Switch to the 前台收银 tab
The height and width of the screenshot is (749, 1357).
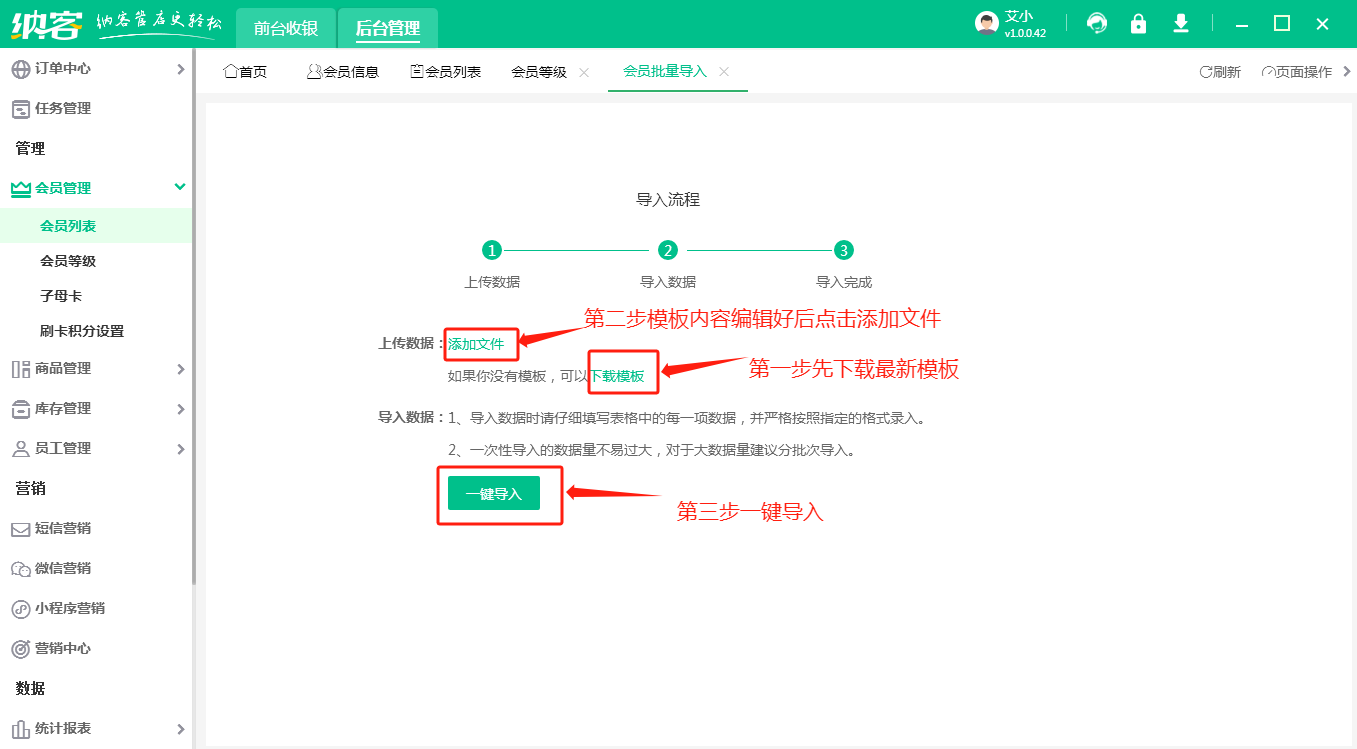click(x=285, y=28)
